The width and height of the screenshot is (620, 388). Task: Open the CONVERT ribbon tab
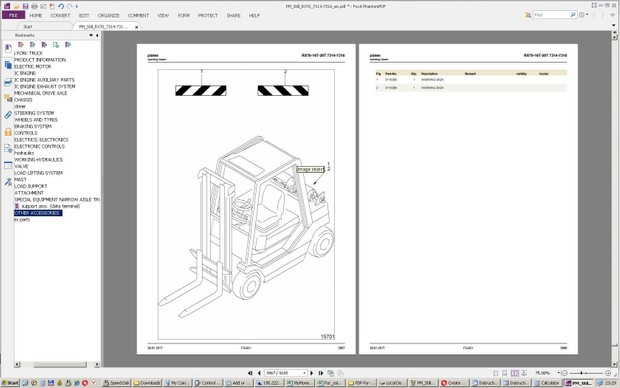coord(60,15)
